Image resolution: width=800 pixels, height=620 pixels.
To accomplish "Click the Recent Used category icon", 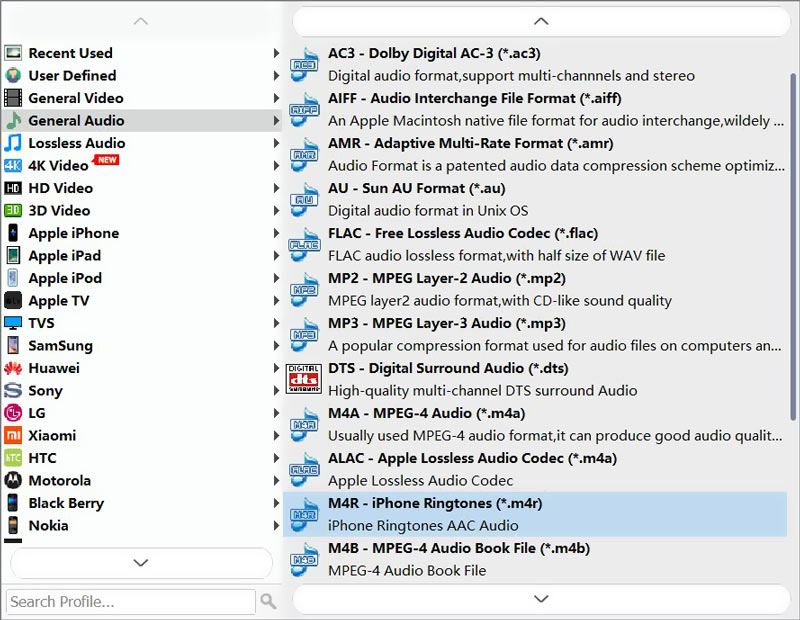I will tap(13, 53).
